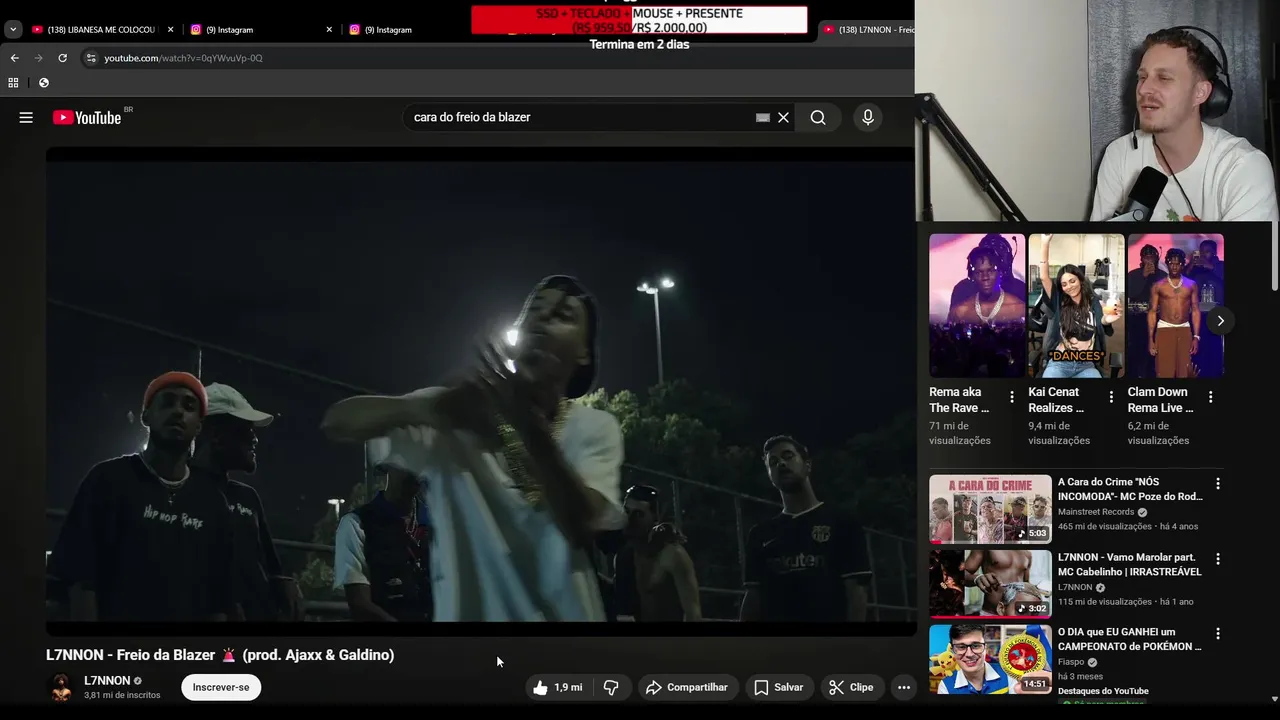Open Mainstreet Records channel link
The image size is (1280, 720).
tap(1096, 512)
